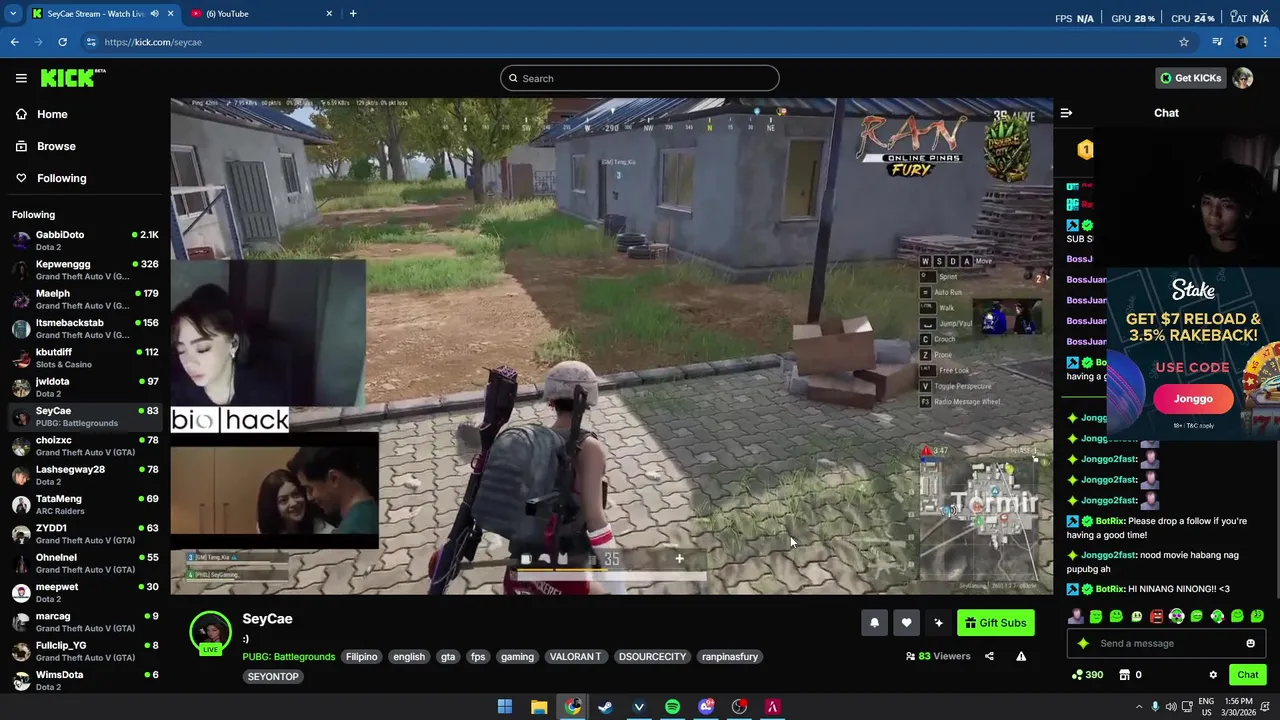Click the notification bell for SeyCae
The width and height of the screenshot is (1280, 720).
pyautogui.click(x=874, y=623)
